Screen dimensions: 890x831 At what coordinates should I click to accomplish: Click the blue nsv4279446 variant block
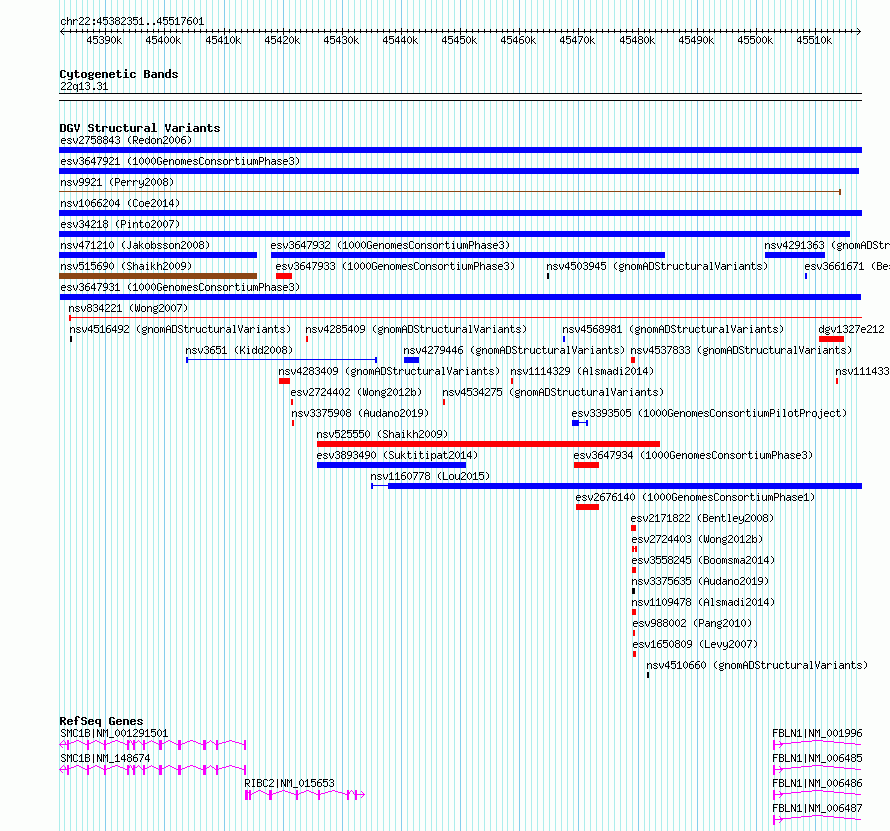[412, 360]
